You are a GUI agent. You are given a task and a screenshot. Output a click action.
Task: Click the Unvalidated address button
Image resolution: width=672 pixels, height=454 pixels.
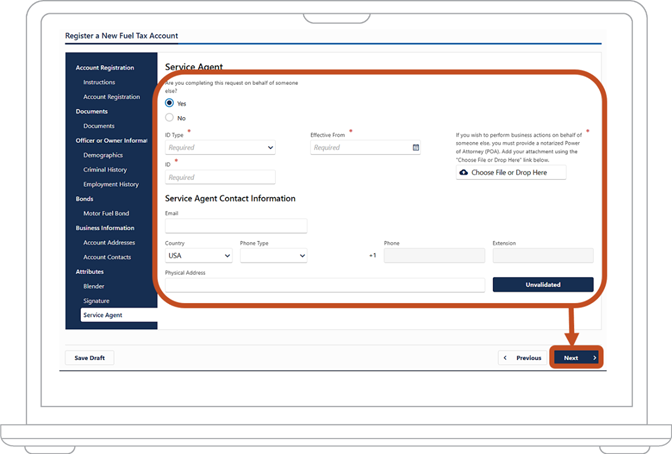543,285
